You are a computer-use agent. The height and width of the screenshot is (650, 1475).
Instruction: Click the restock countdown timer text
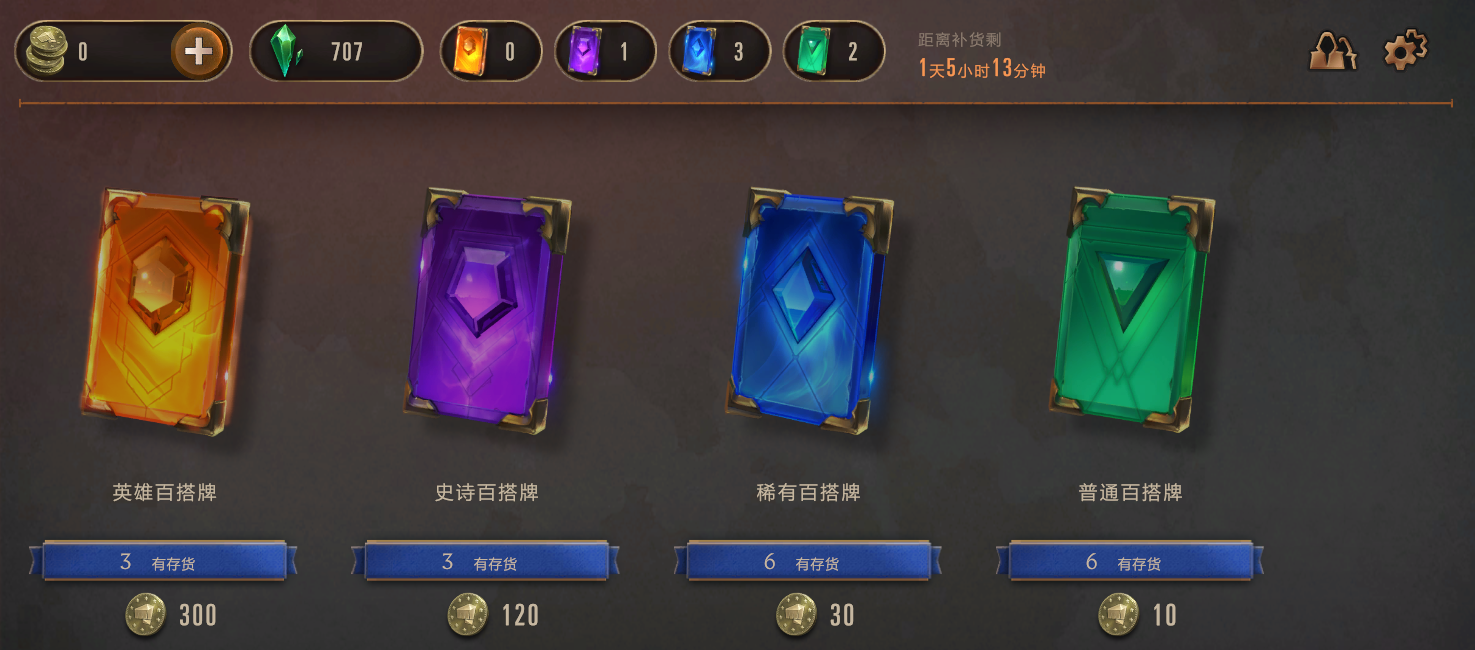click(x=982, y=69)
